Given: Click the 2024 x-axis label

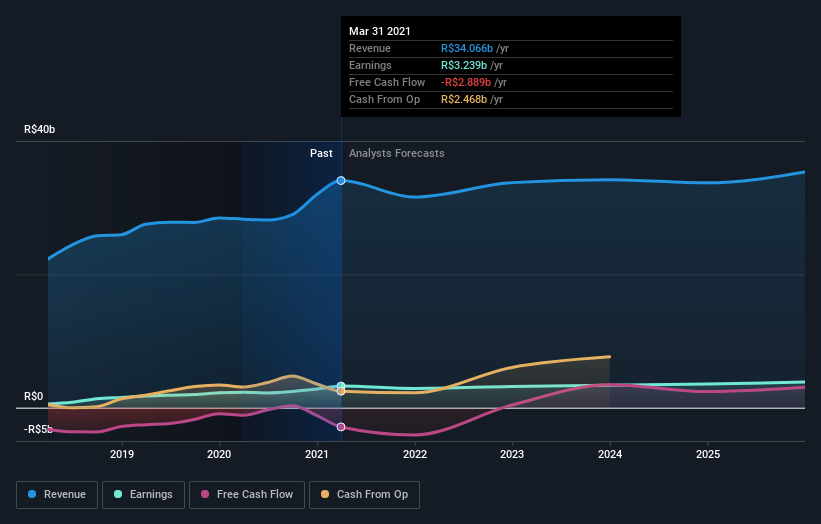Looking at the screenshot, I should pos(610,454).
